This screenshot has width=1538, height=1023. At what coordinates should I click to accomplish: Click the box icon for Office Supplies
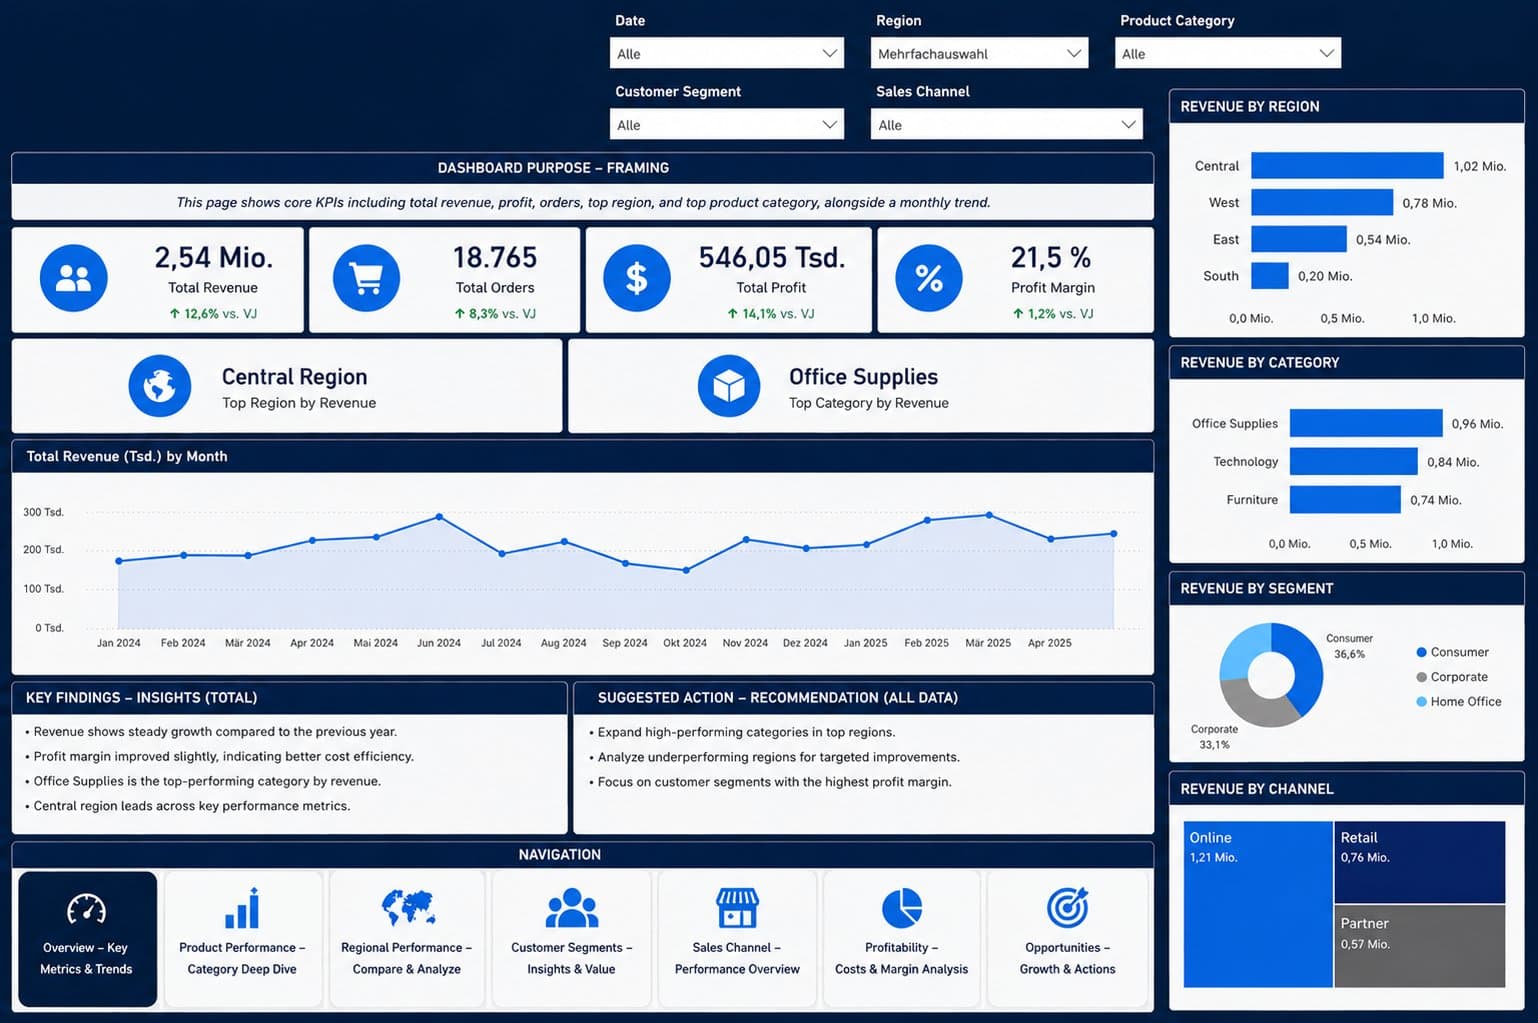pos(729,386)
